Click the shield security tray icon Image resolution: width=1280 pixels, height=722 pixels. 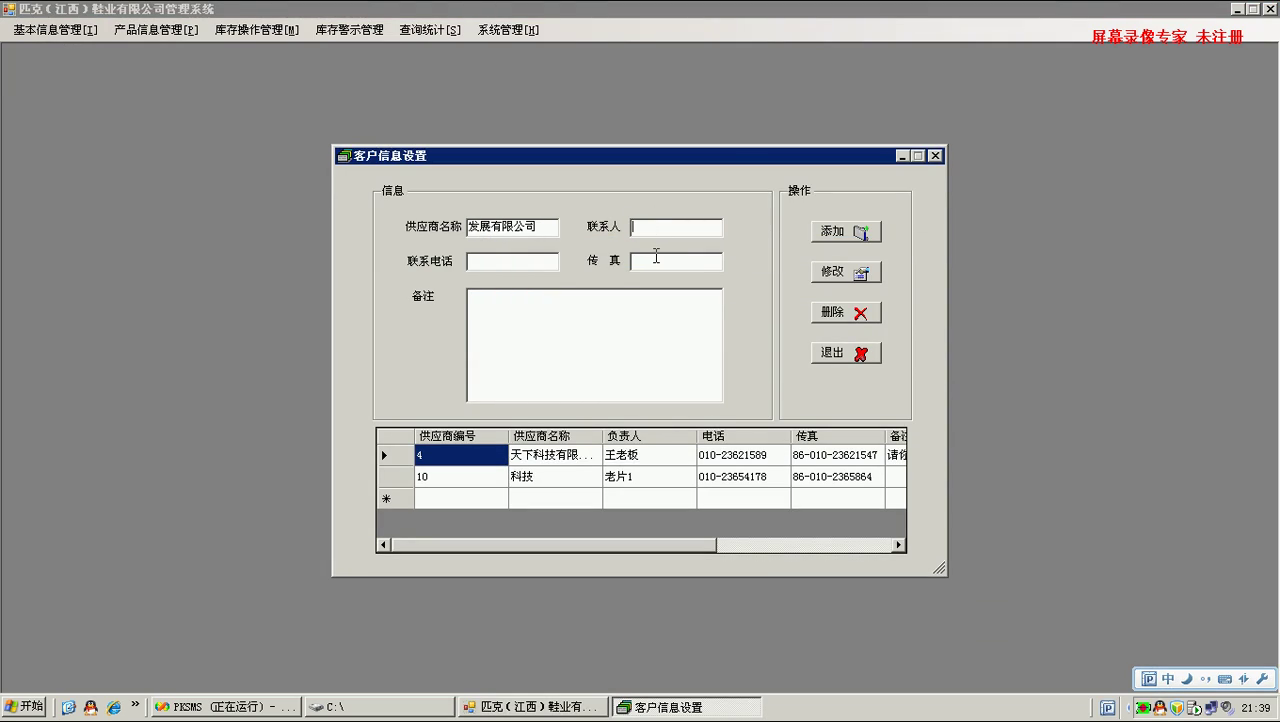(1178, 708)
